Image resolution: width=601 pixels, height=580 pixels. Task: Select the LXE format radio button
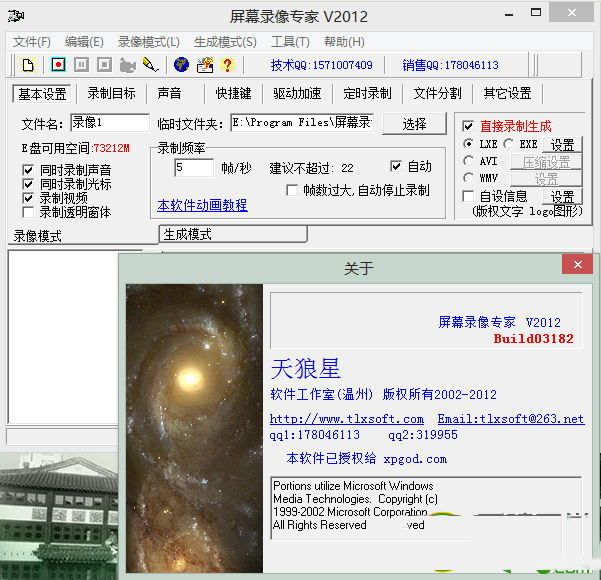468,144
